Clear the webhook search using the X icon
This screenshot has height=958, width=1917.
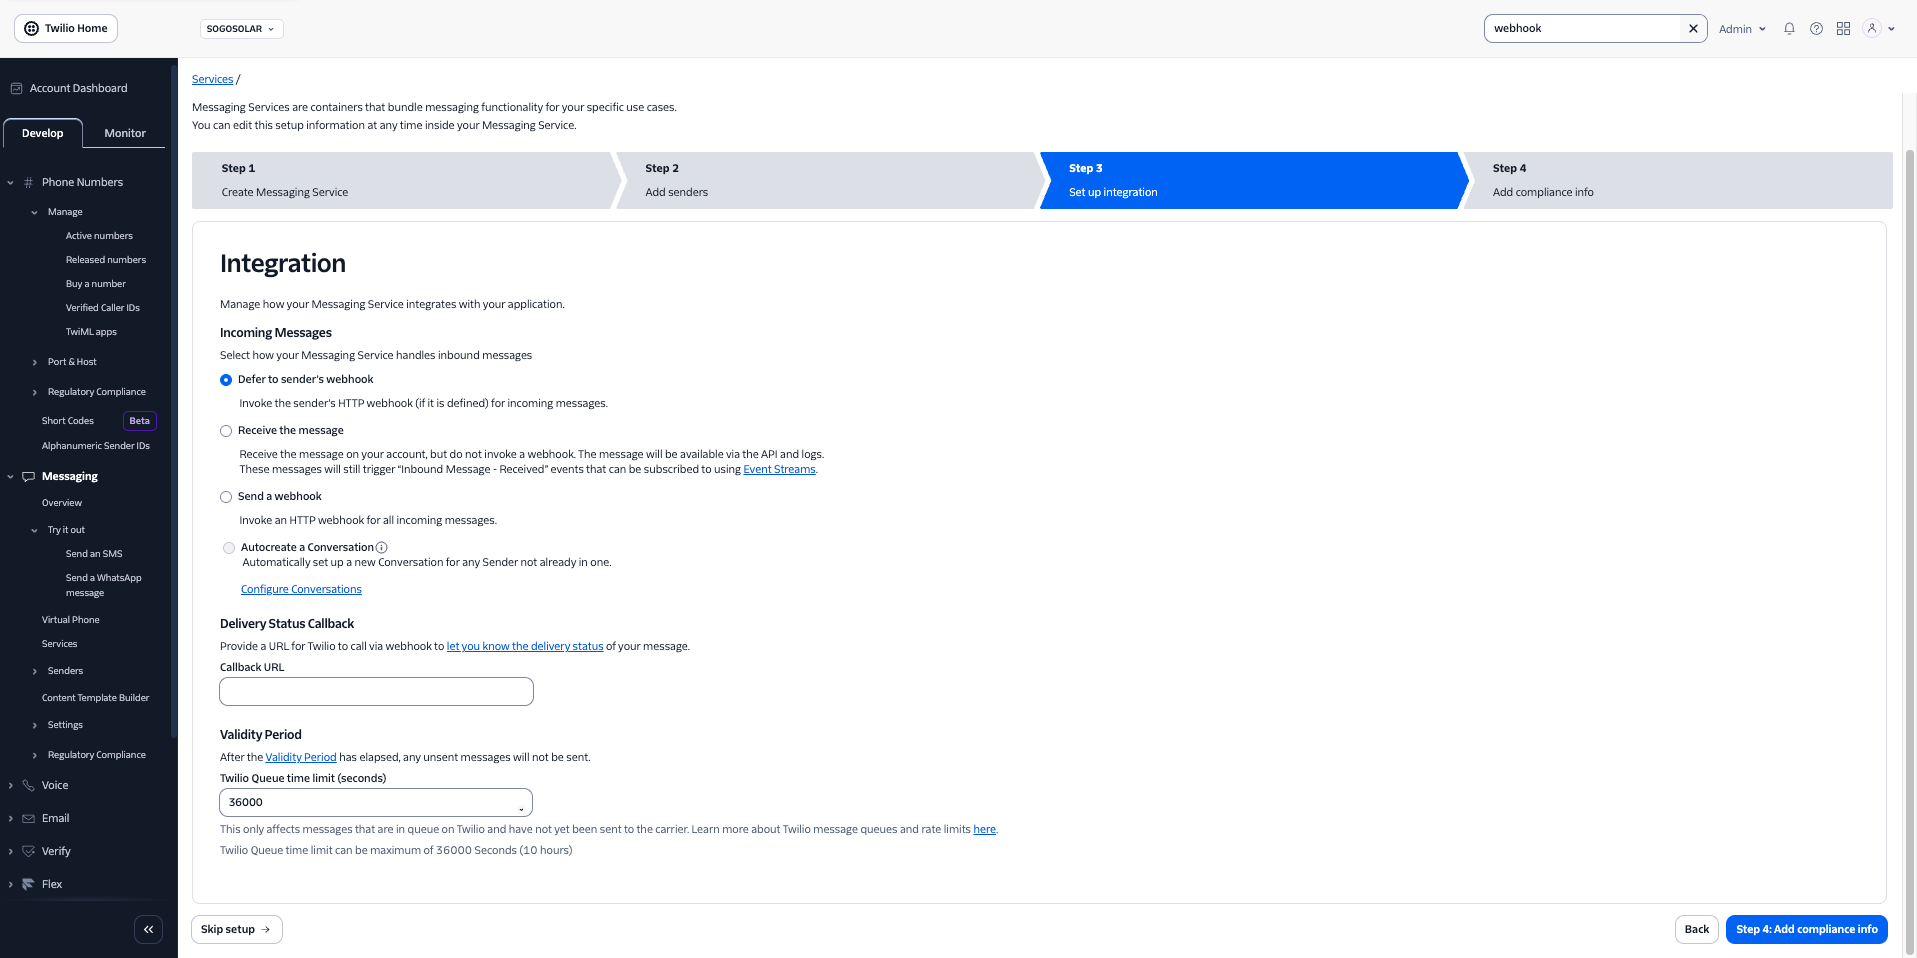pos(1692,28)
